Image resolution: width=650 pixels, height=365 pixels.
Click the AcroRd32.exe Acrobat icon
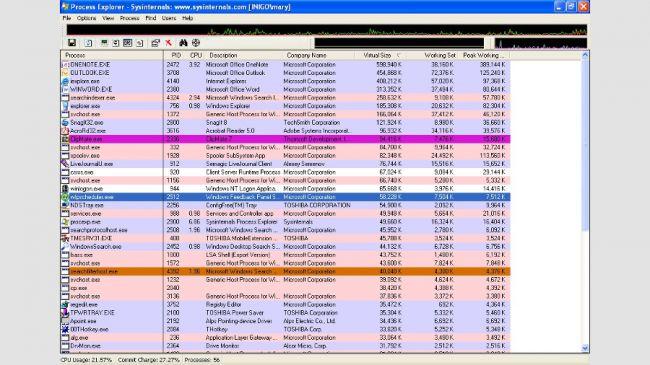click(x=65, y=131)
